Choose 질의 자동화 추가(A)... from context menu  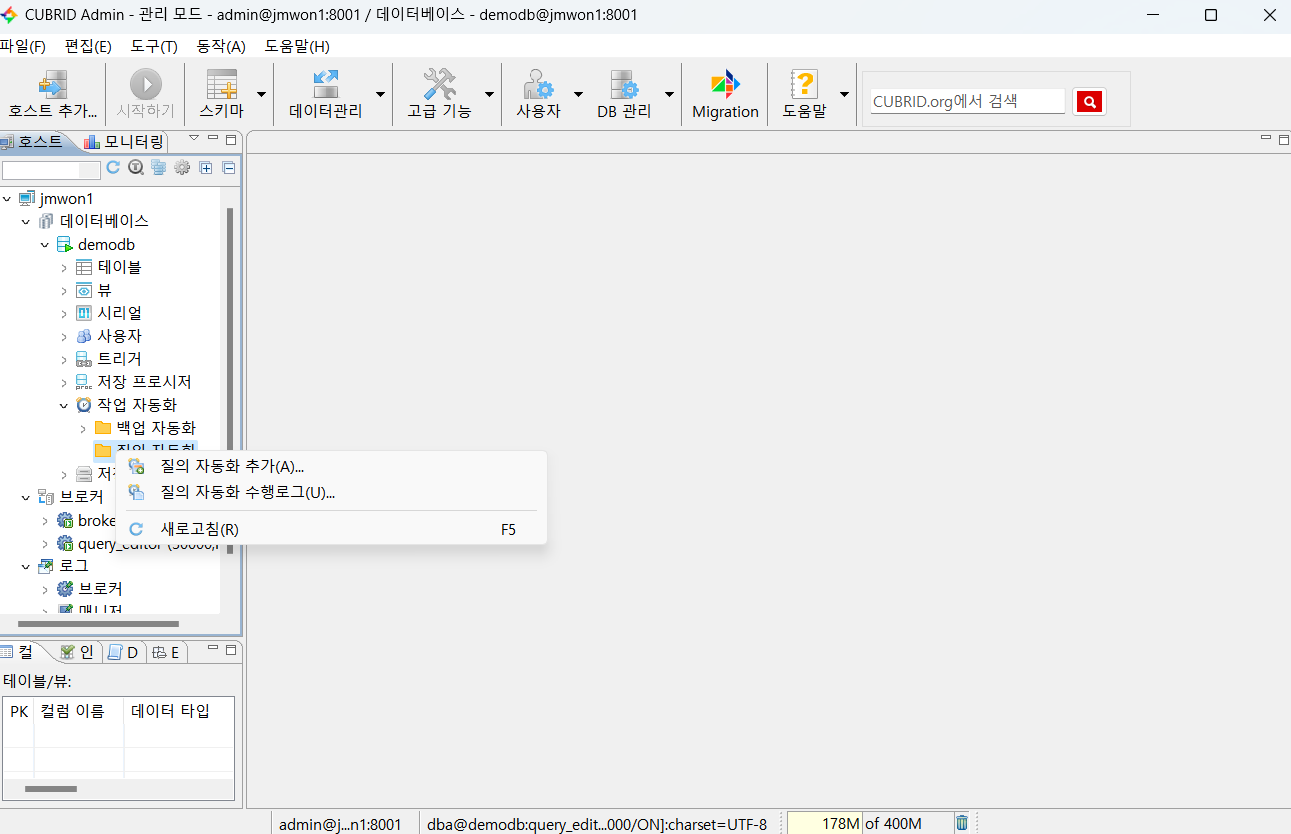point(331,466)
